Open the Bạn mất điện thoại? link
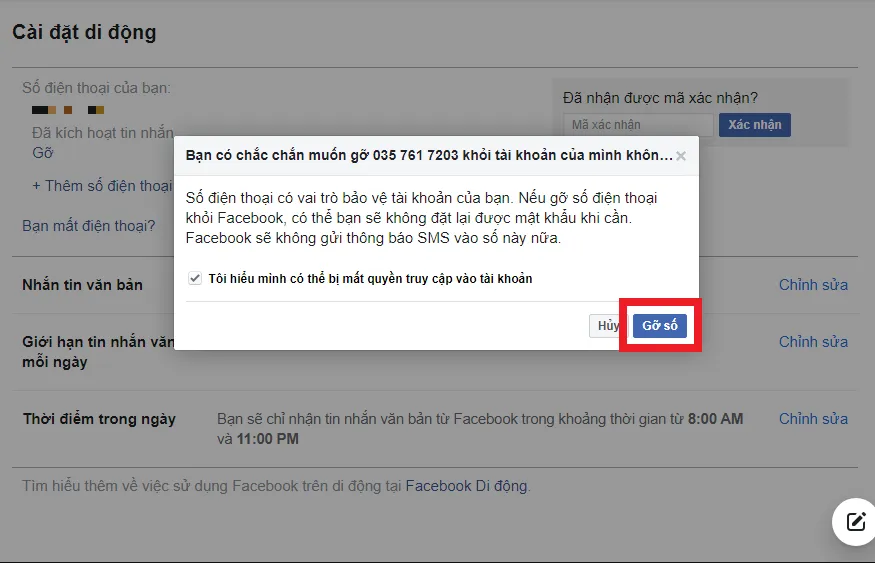The image size is (875, 563). [x=89, y=225]
